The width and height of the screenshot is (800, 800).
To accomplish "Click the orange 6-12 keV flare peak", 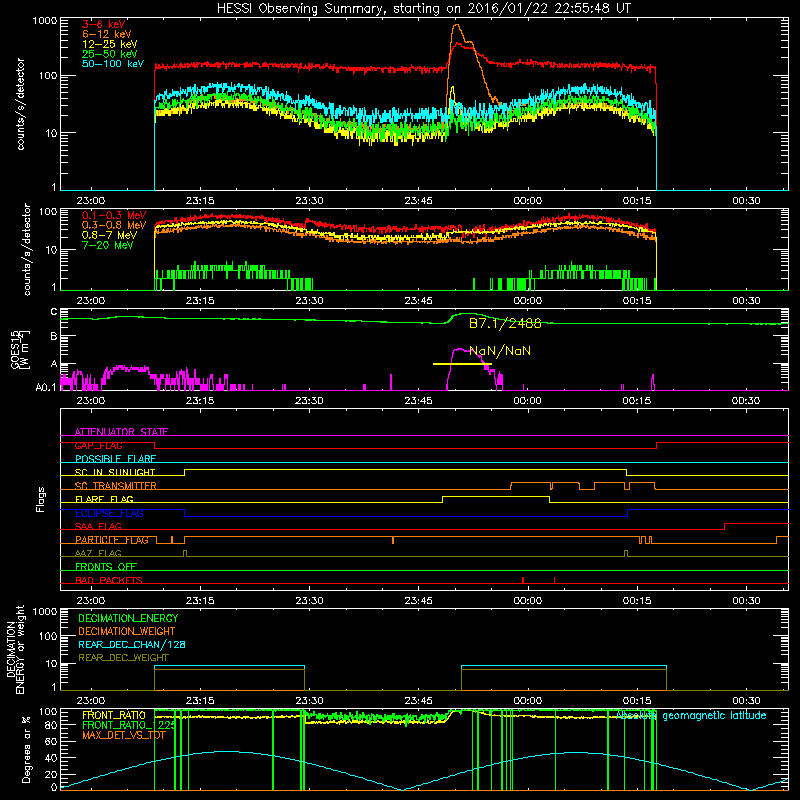I will point(457,26).
